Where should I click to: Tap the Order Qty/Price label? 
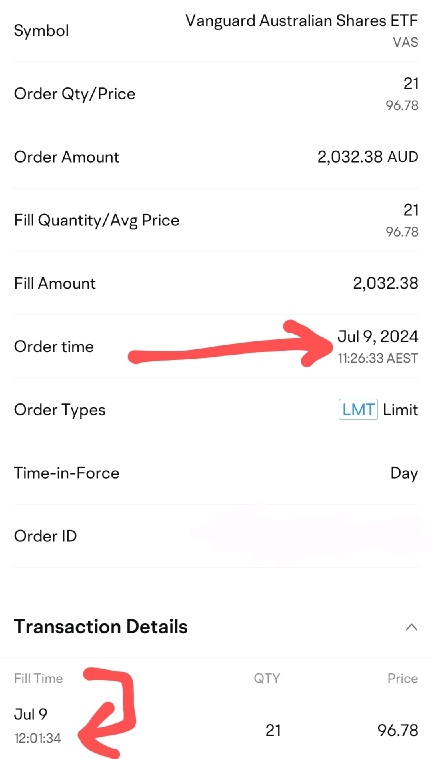[x=75, y=94]
